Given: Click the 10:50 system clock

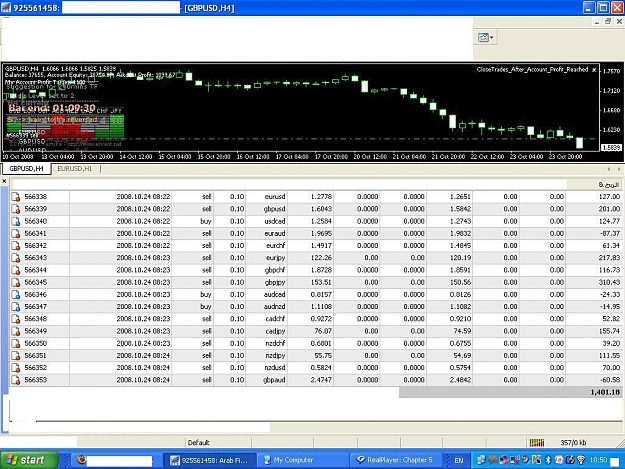Looking at the screenshot, I should pyautogui.click(x=598, y=460).
